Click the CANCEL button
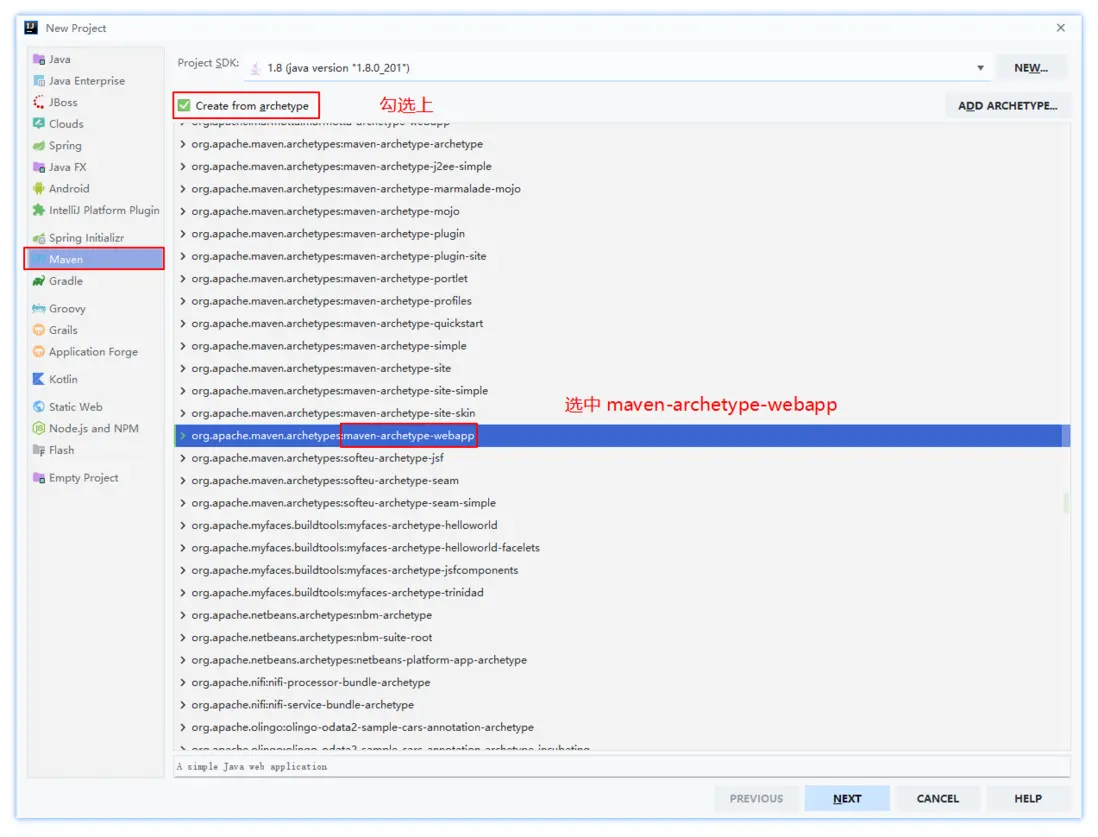The width and height of the screenshot is (1098, 837). pyautogui.click(x=938, y=798)
